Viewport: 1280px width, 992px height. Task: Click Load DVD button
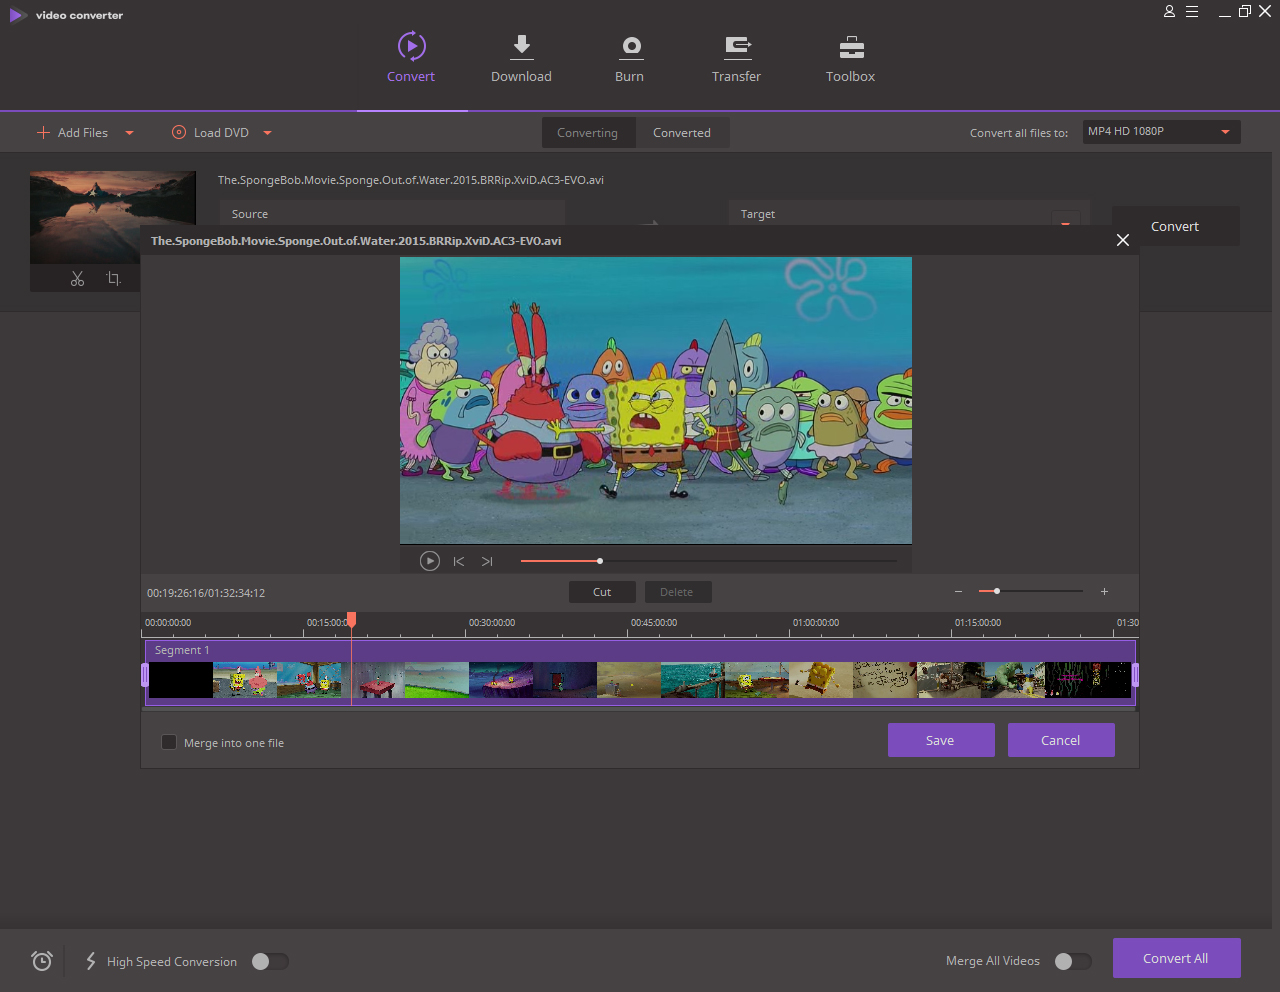coord(211,132)
